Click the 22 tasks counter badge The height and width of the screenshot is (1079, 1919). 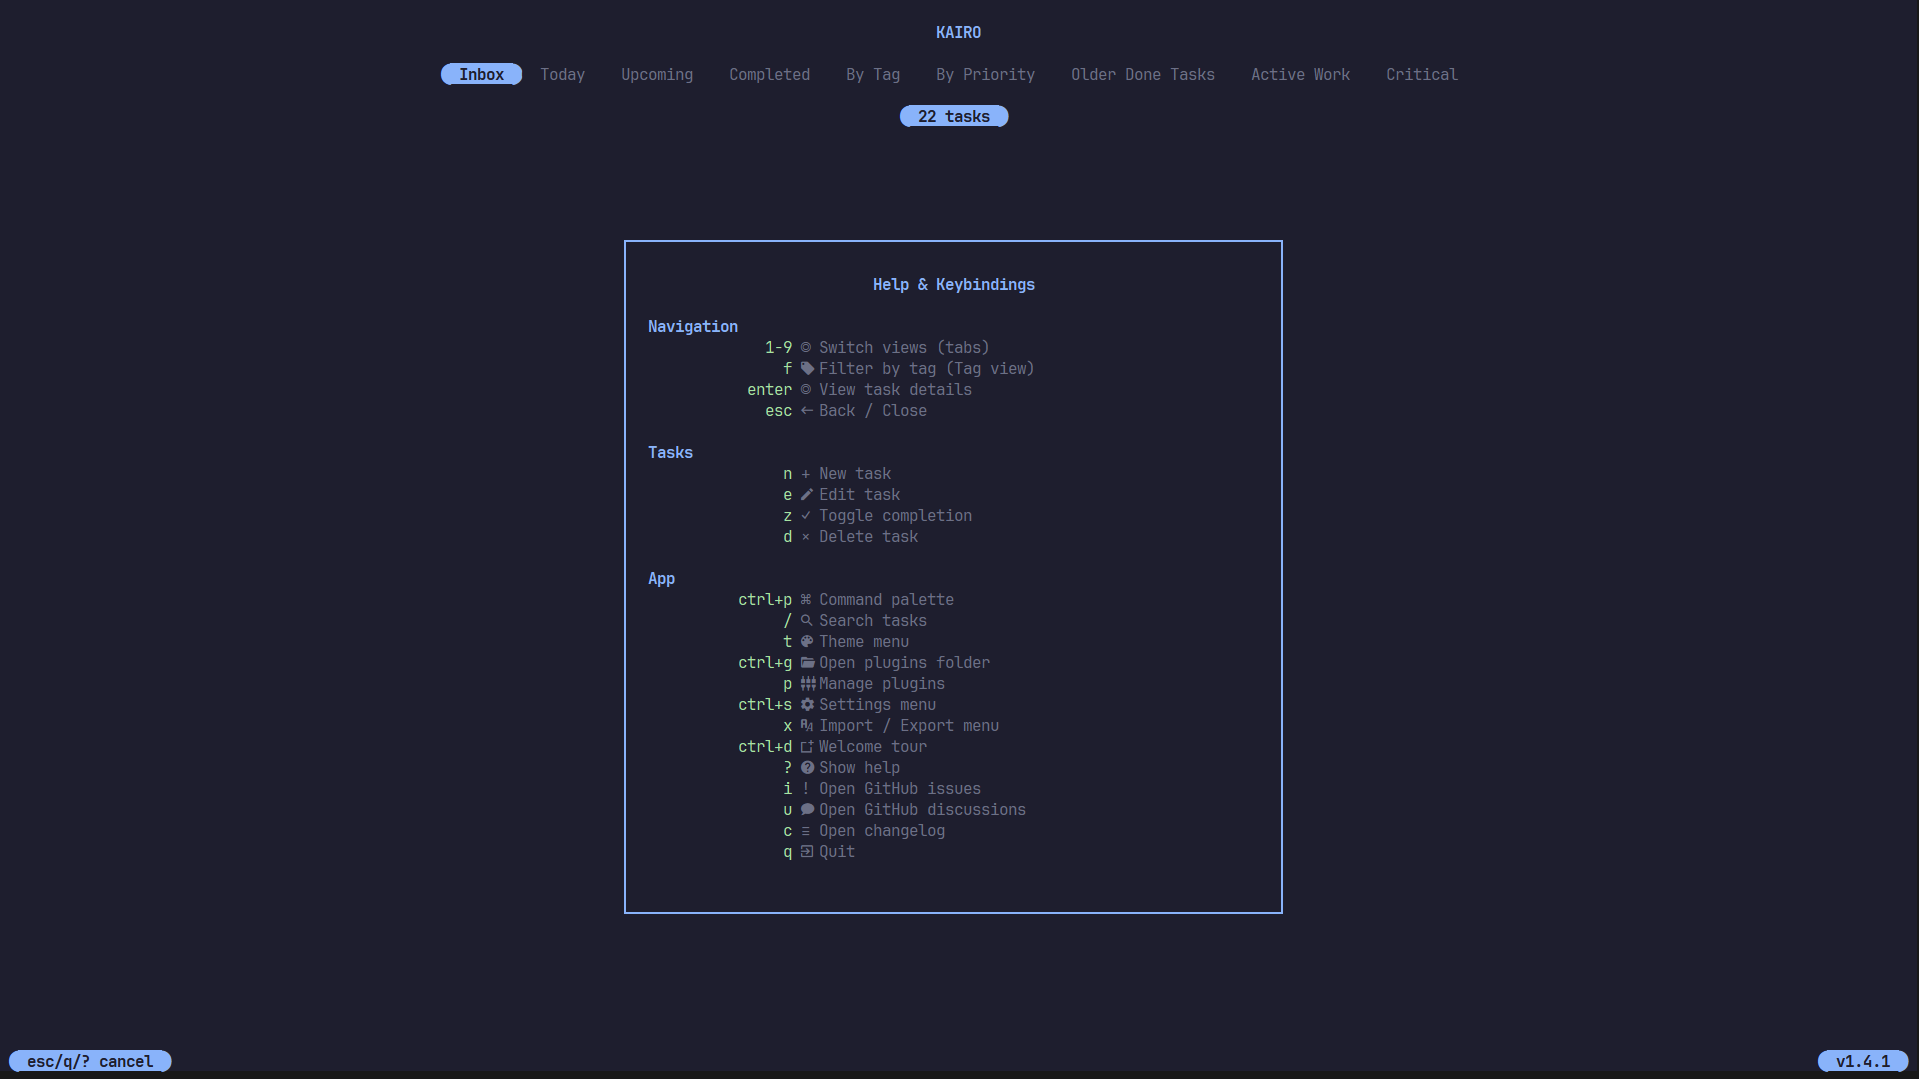click(954, 117)
